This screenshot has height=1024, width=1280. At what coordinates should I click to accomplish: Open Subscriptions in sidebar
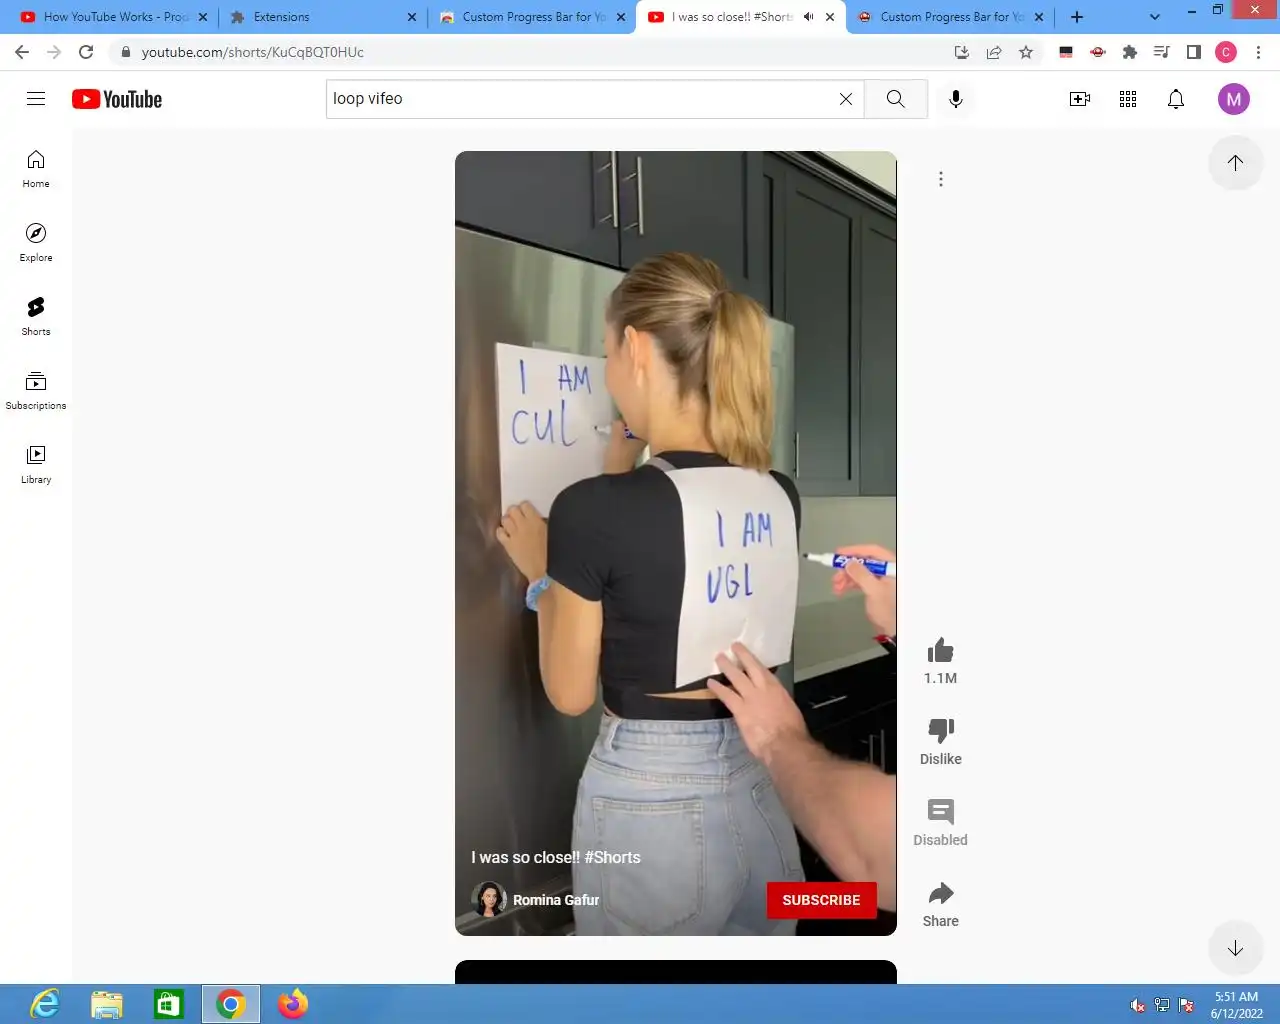[36, 391]
